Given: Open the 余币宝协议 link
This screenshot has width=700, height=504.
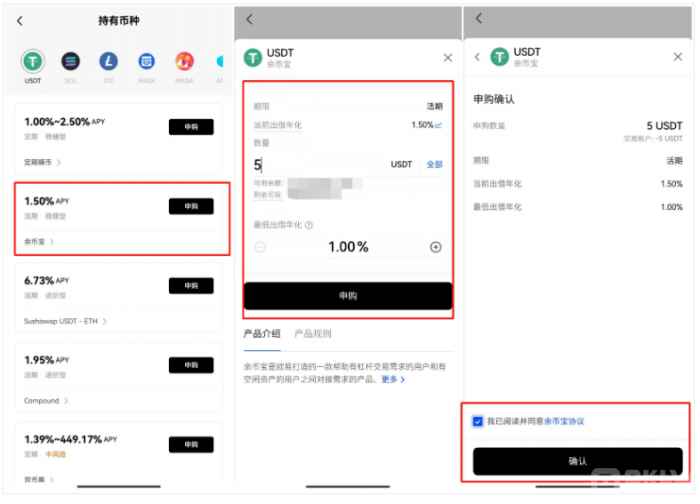Looking at the screenshot, I should (564, 421).
